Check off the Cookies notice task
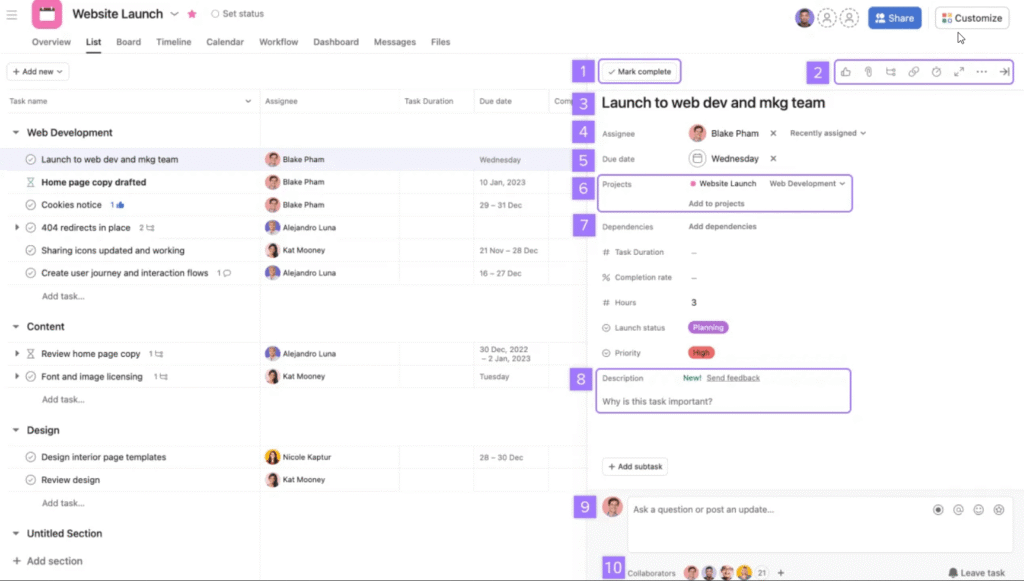This screenshot has height=581, width=1024. 31,205
